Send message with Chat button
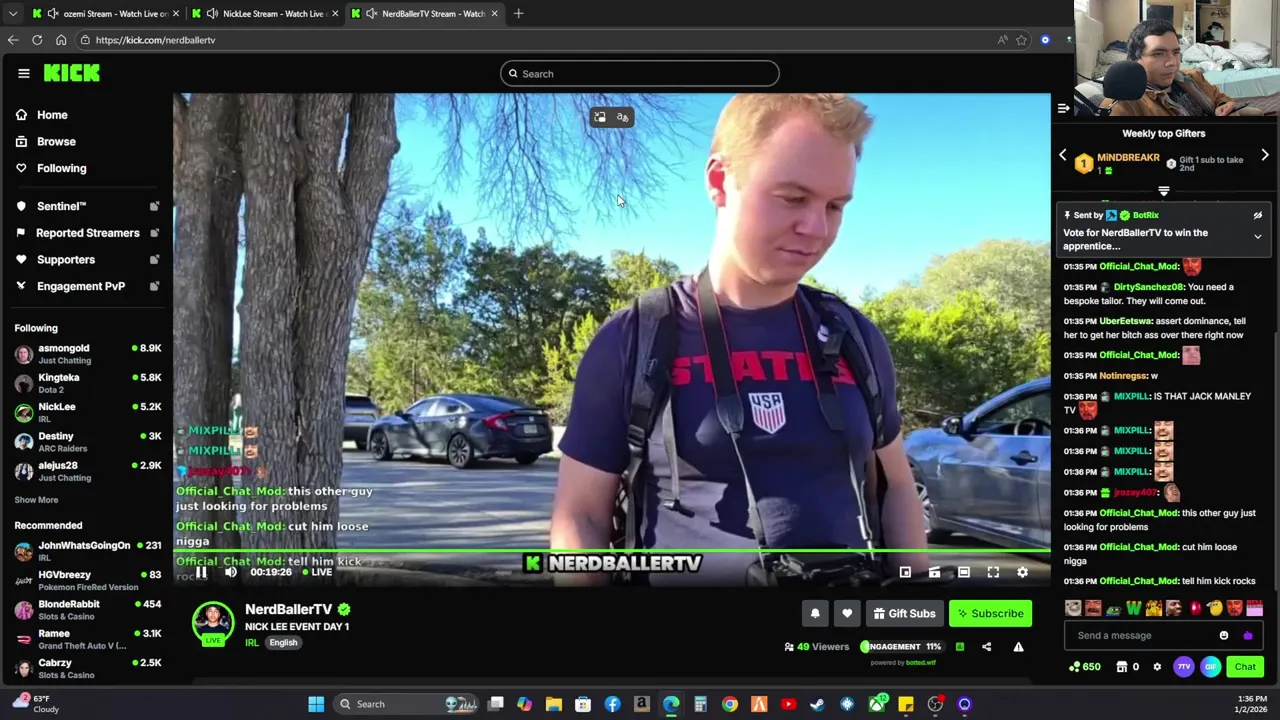Viewport: 1280px width, 720px height. (x=1245, y=667)
